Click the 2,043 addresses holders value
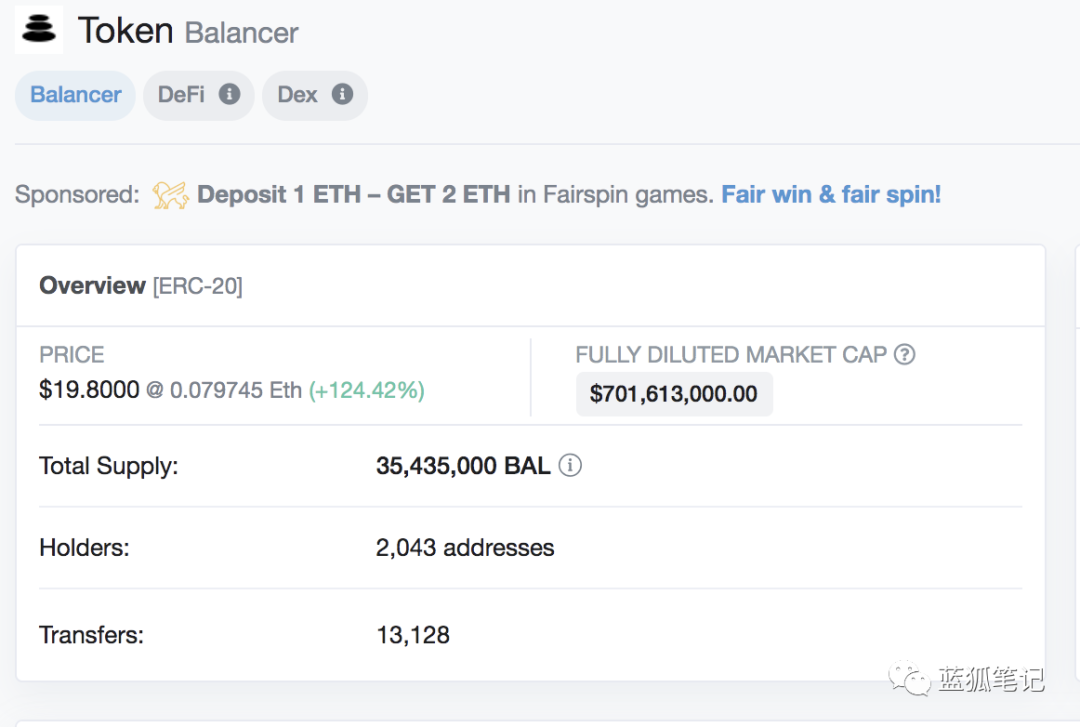The image size is (1080, 727). click(465, 548)
